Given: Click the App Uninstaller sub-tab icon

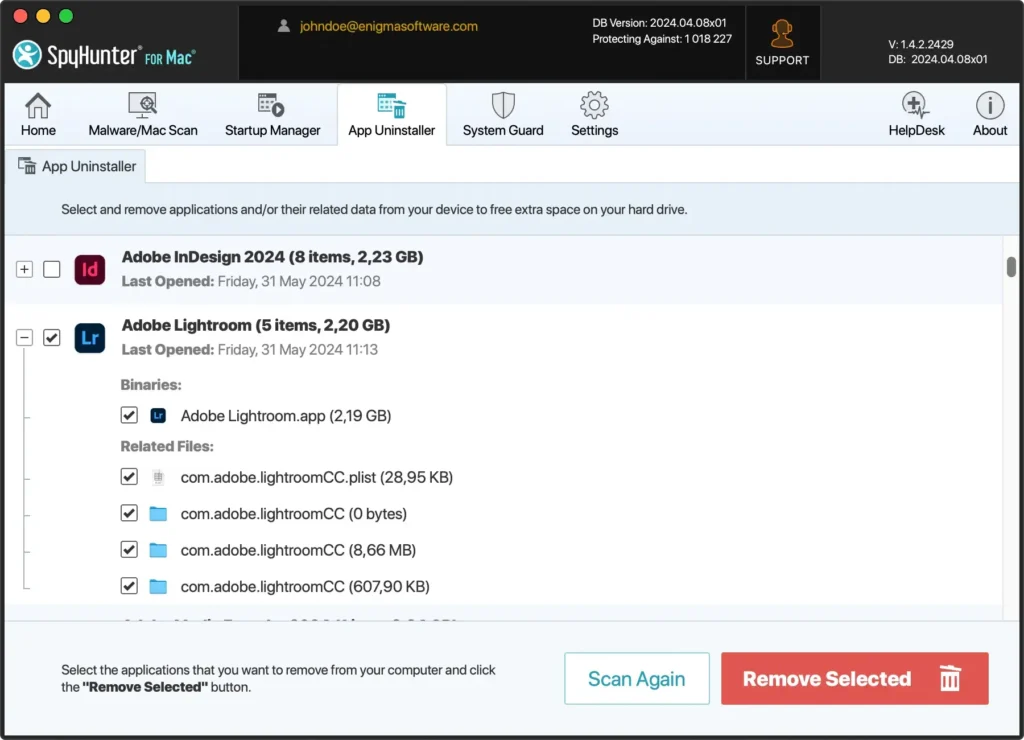Looking at the screenshot, I should pyautogui.click(x=27, y=166).
